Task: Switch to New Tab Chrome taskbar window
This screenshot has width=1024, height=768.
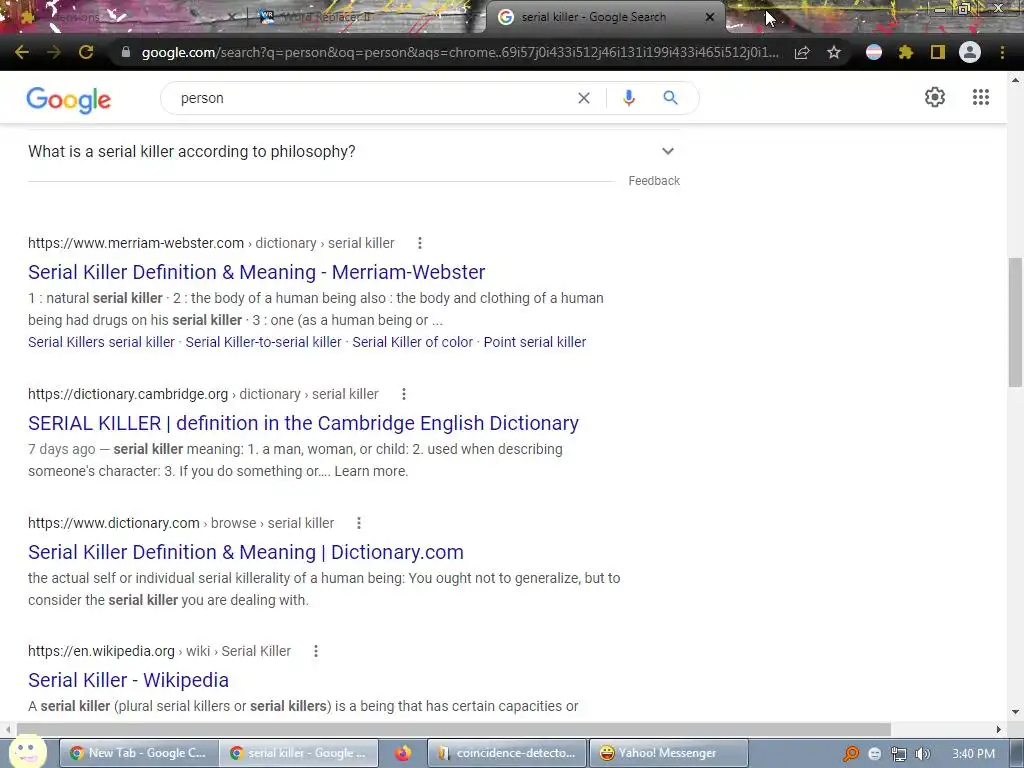Action: (138, 753)
